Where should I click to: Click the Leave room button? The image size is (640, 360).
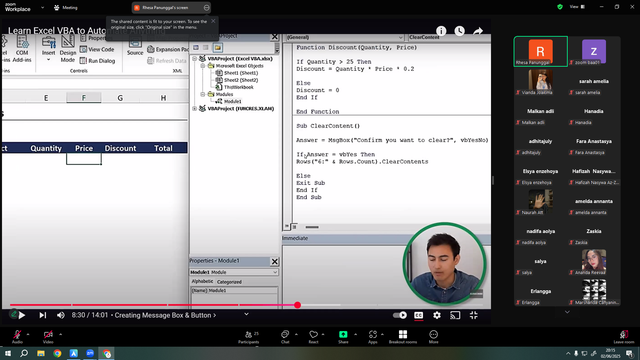pos(624,336)
